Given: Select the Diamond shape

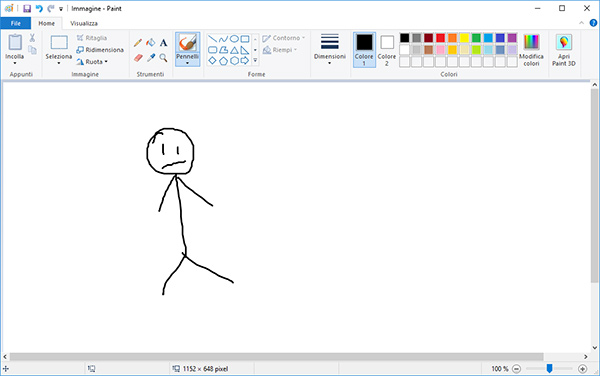Looking at the screenshot, I should click(212, 60).
